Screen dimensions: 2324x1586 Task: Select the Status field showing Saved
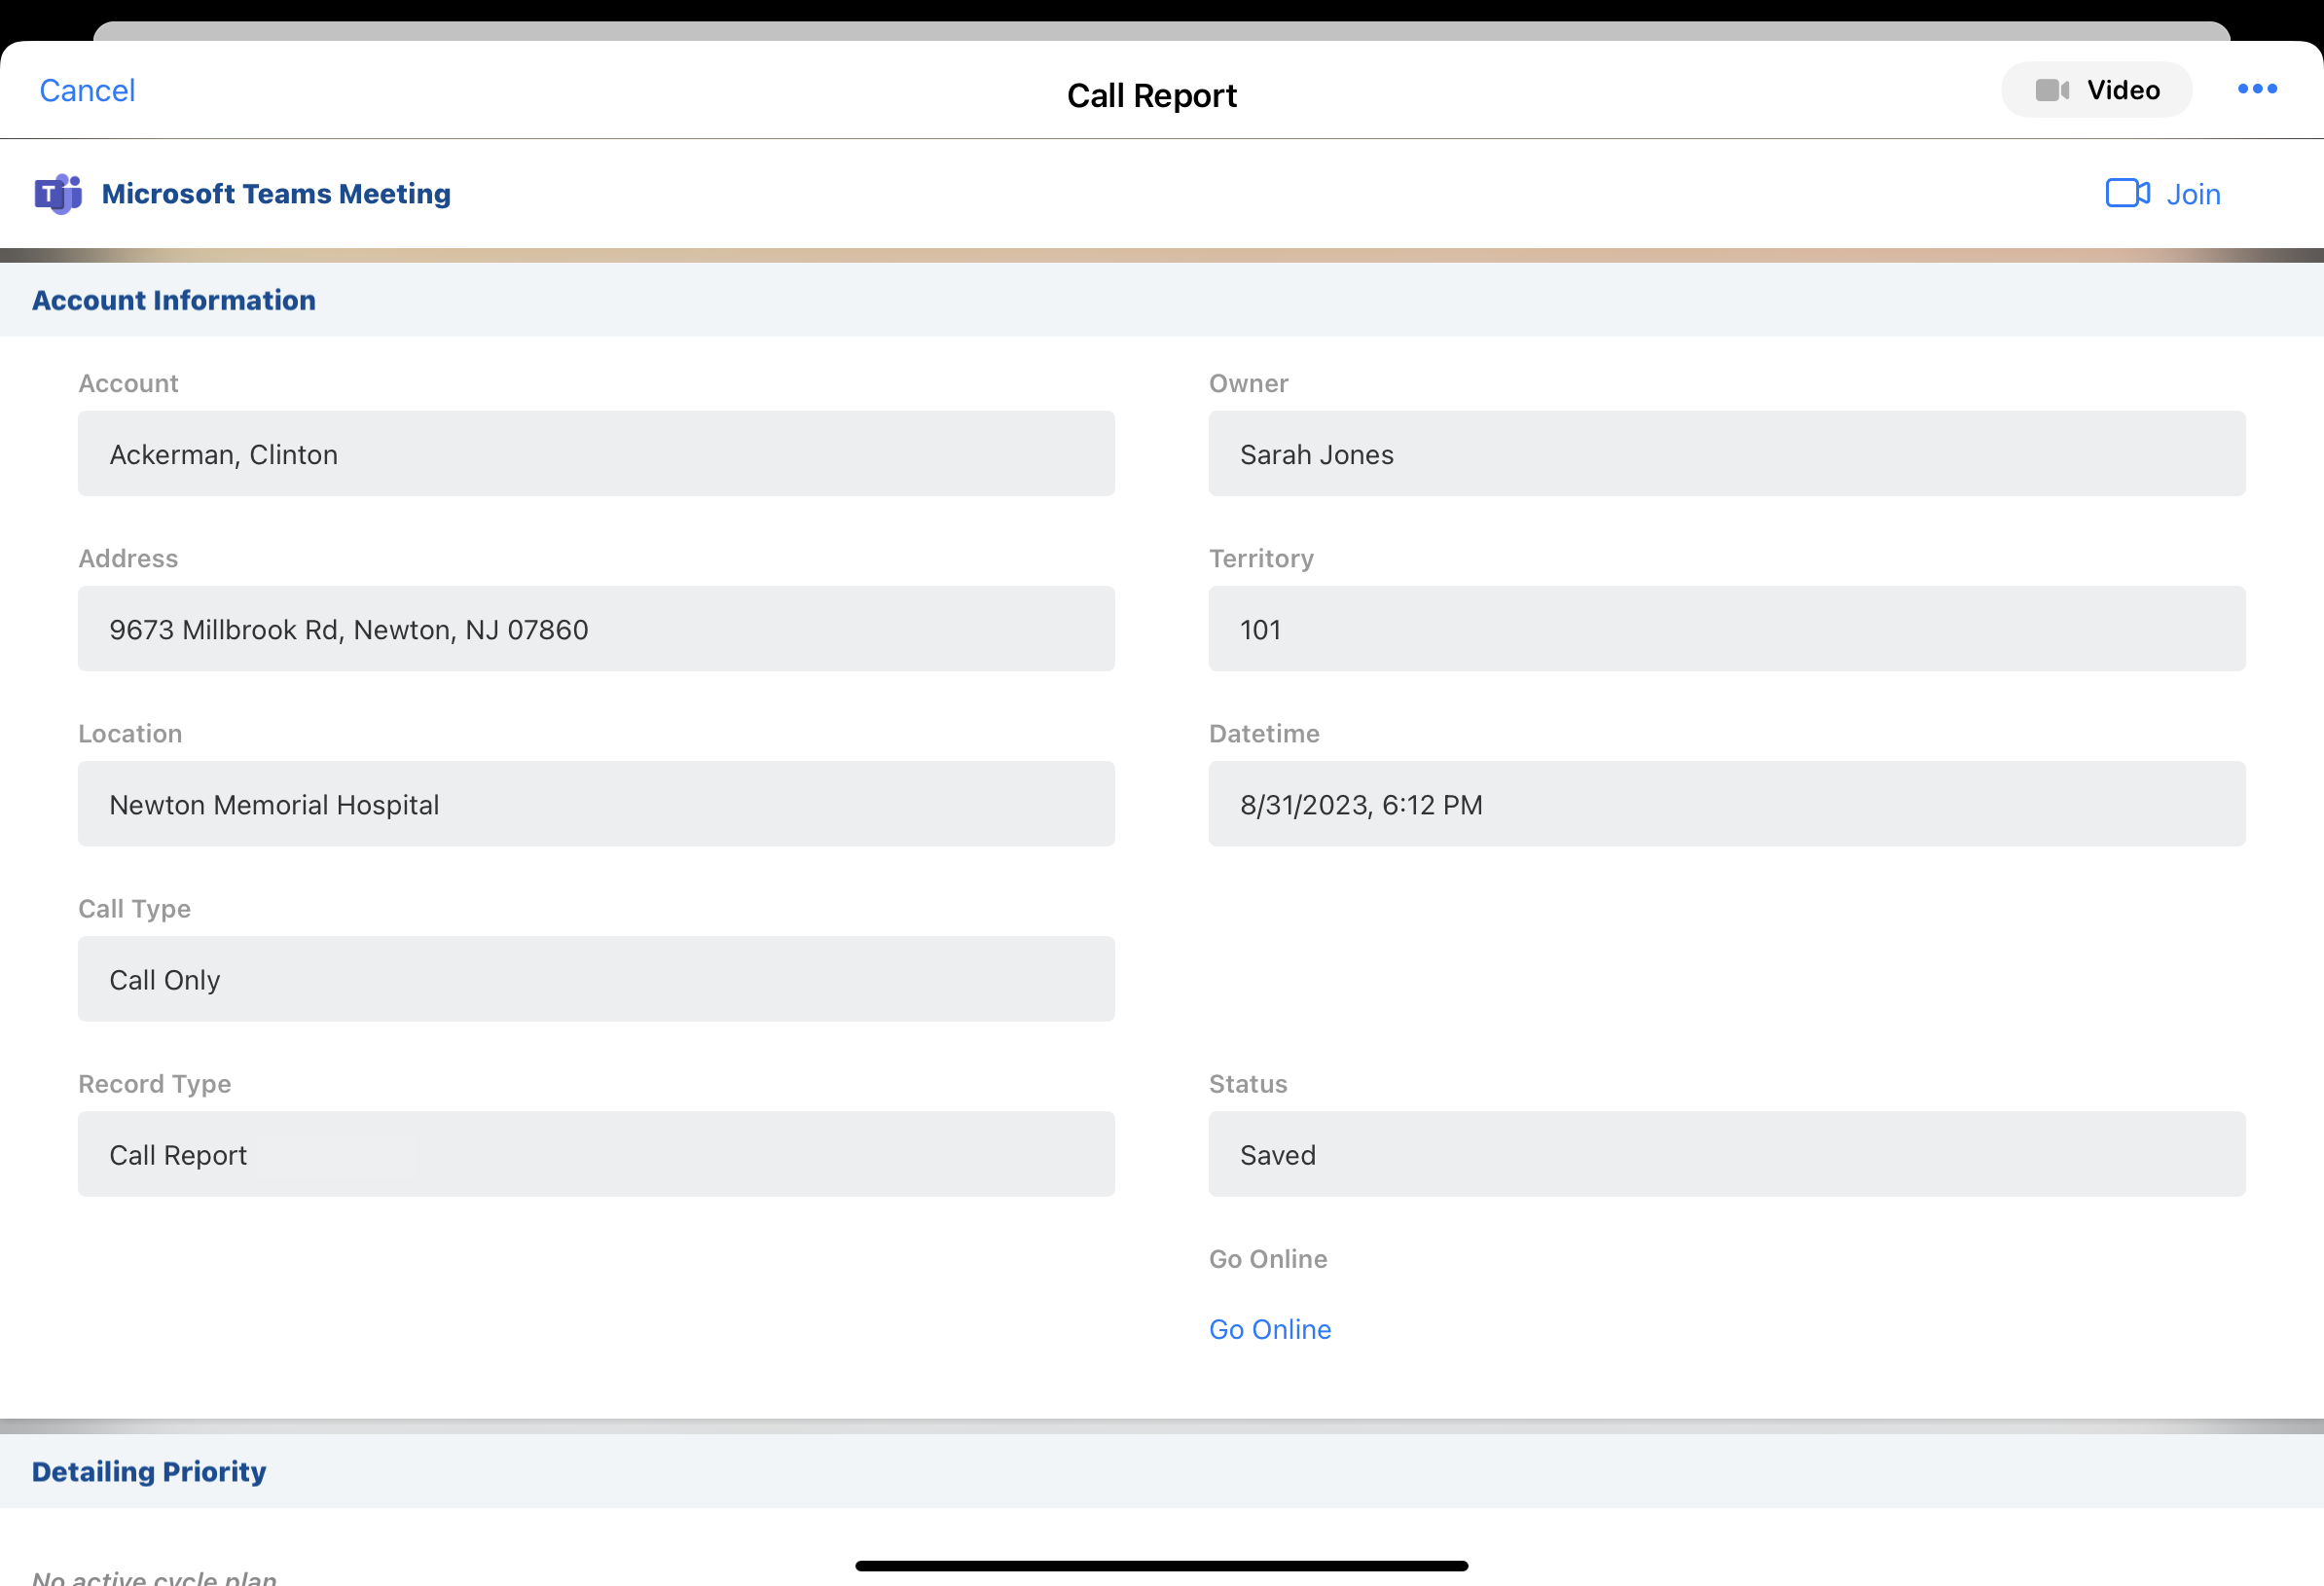[1726, 1154]
